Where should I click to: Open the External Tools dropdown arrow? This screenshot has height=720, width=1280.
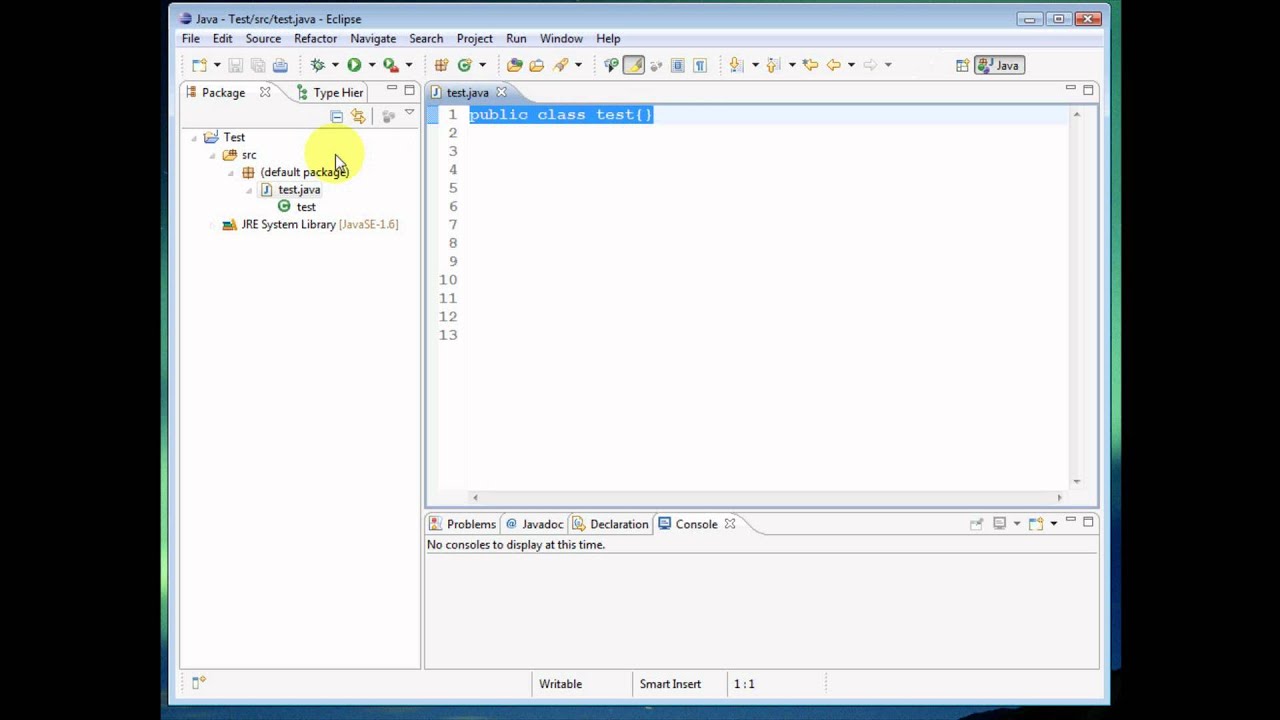408,66
